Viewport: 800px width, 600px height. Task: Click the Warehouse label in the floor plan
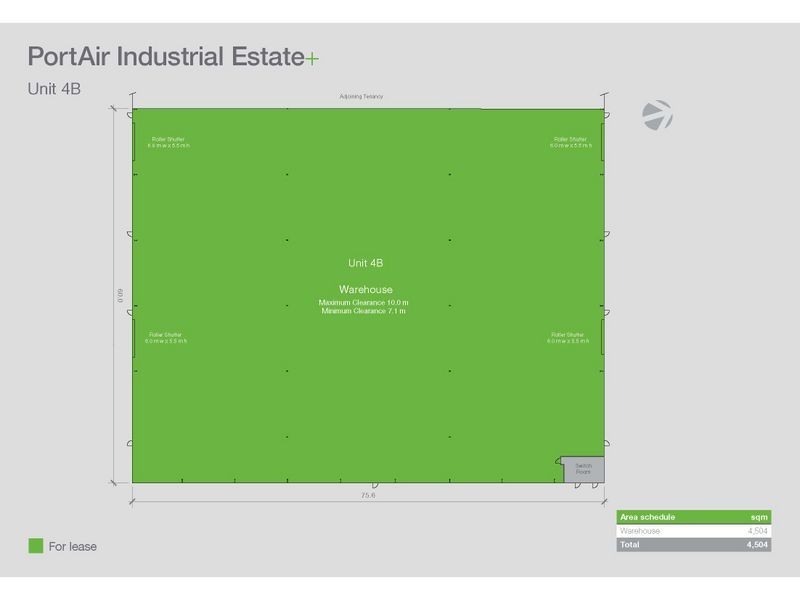click(x=364, y=288)
